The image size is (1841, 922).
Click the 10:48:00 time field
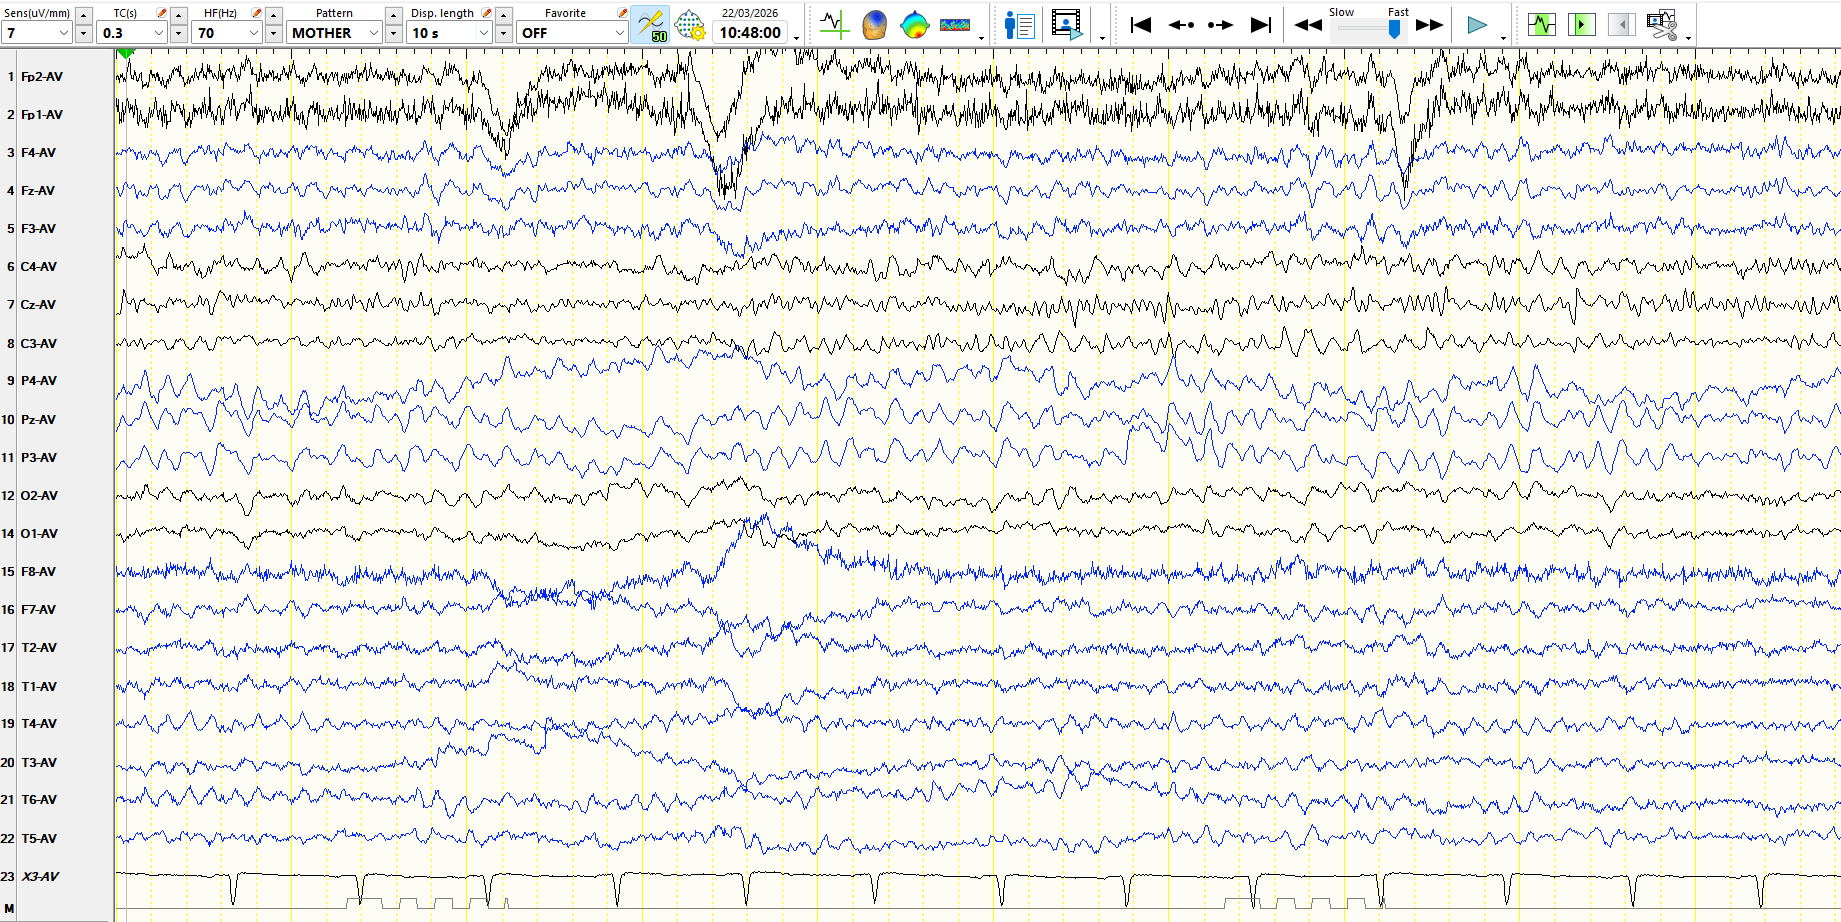point(750,33)
